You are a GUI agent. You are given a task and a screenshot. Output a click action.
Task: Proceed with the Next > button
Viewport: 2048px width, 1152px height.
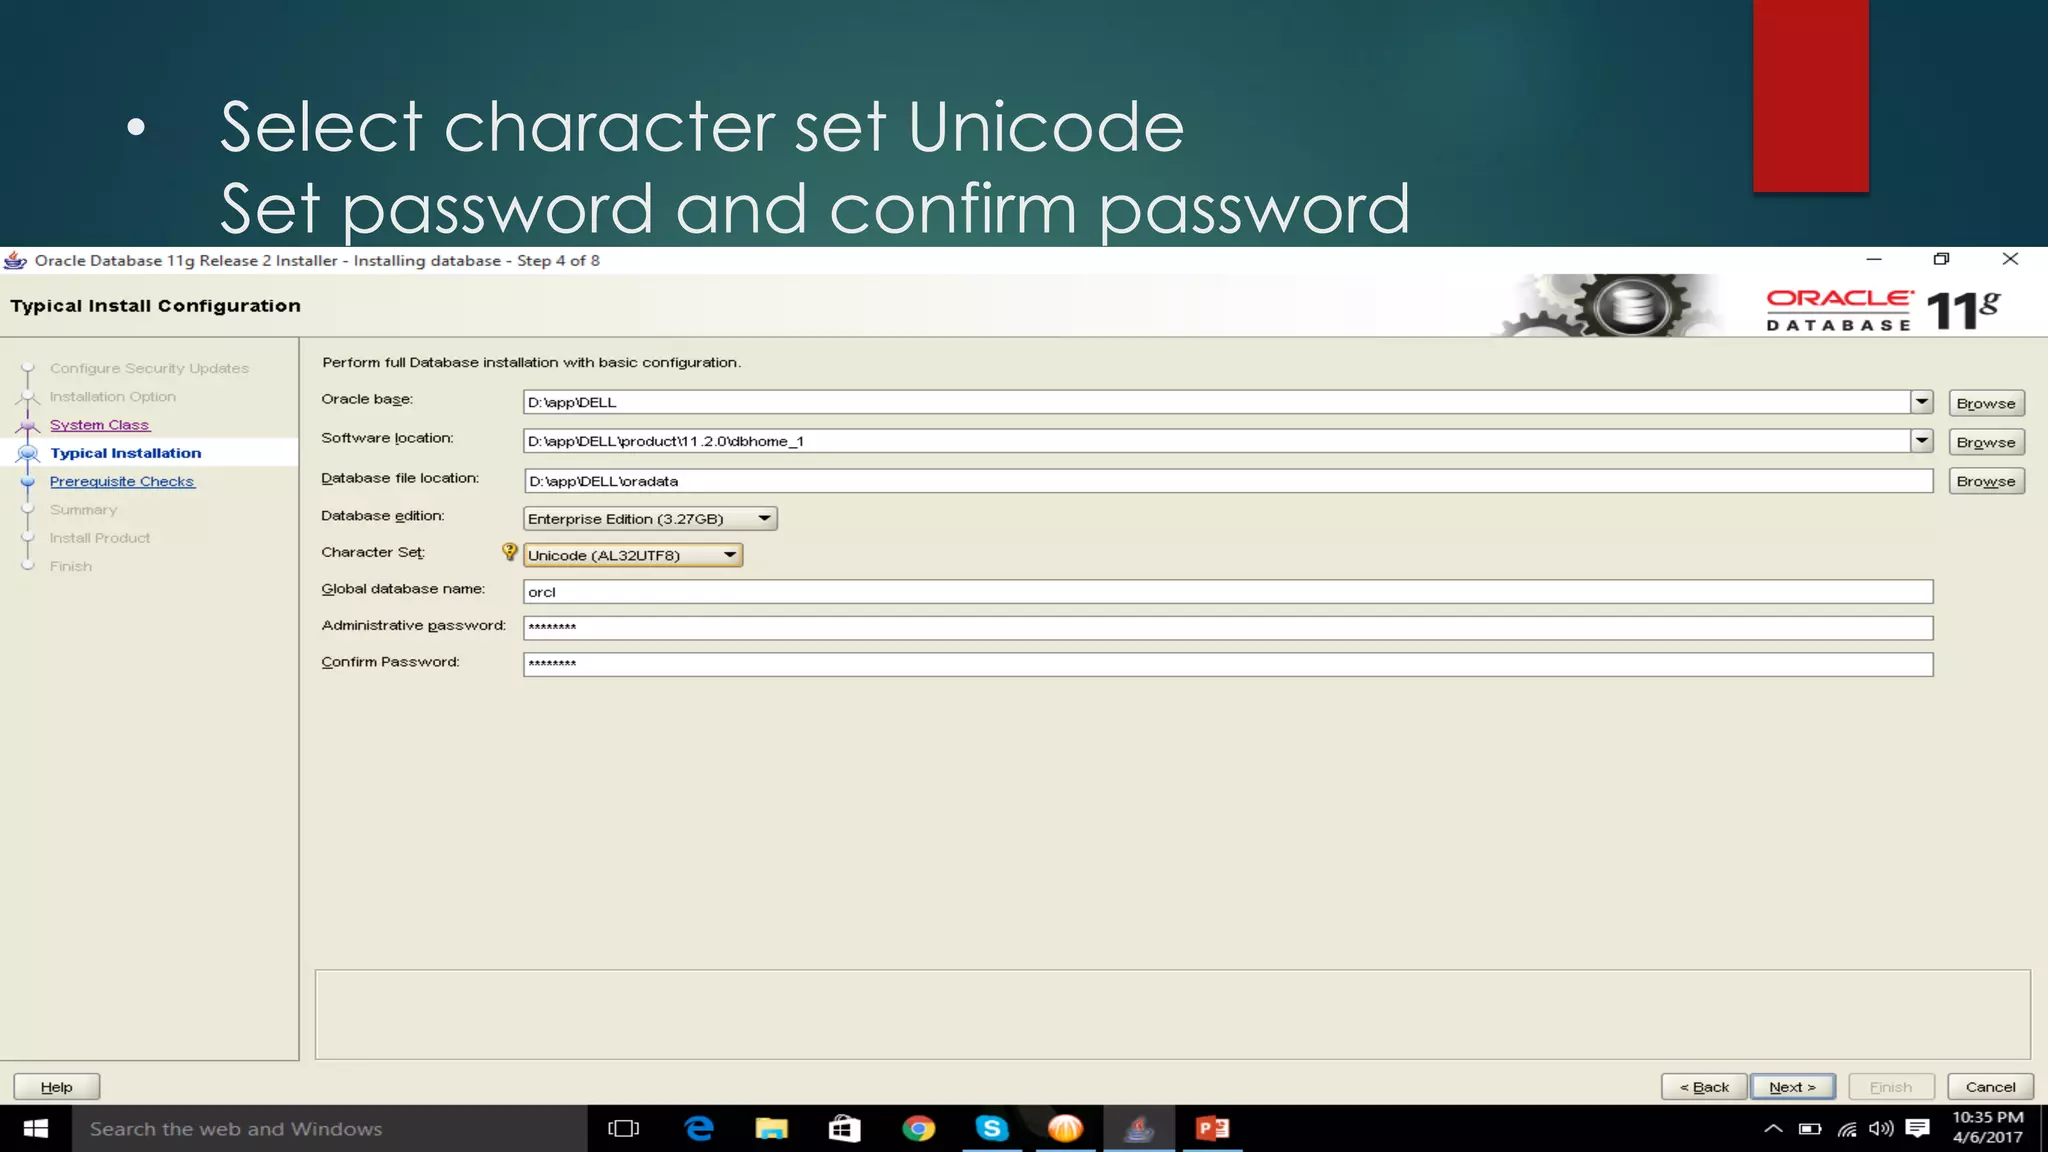tap(1792, 1087)
